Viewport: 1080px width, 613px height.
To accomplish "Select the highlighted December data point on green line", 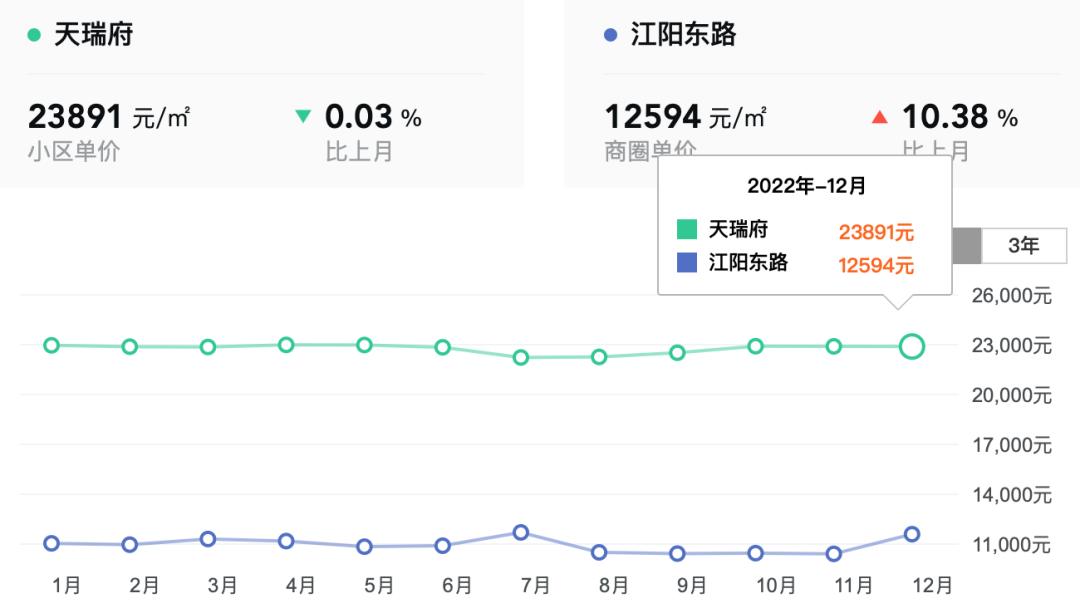I will [911, 347].
